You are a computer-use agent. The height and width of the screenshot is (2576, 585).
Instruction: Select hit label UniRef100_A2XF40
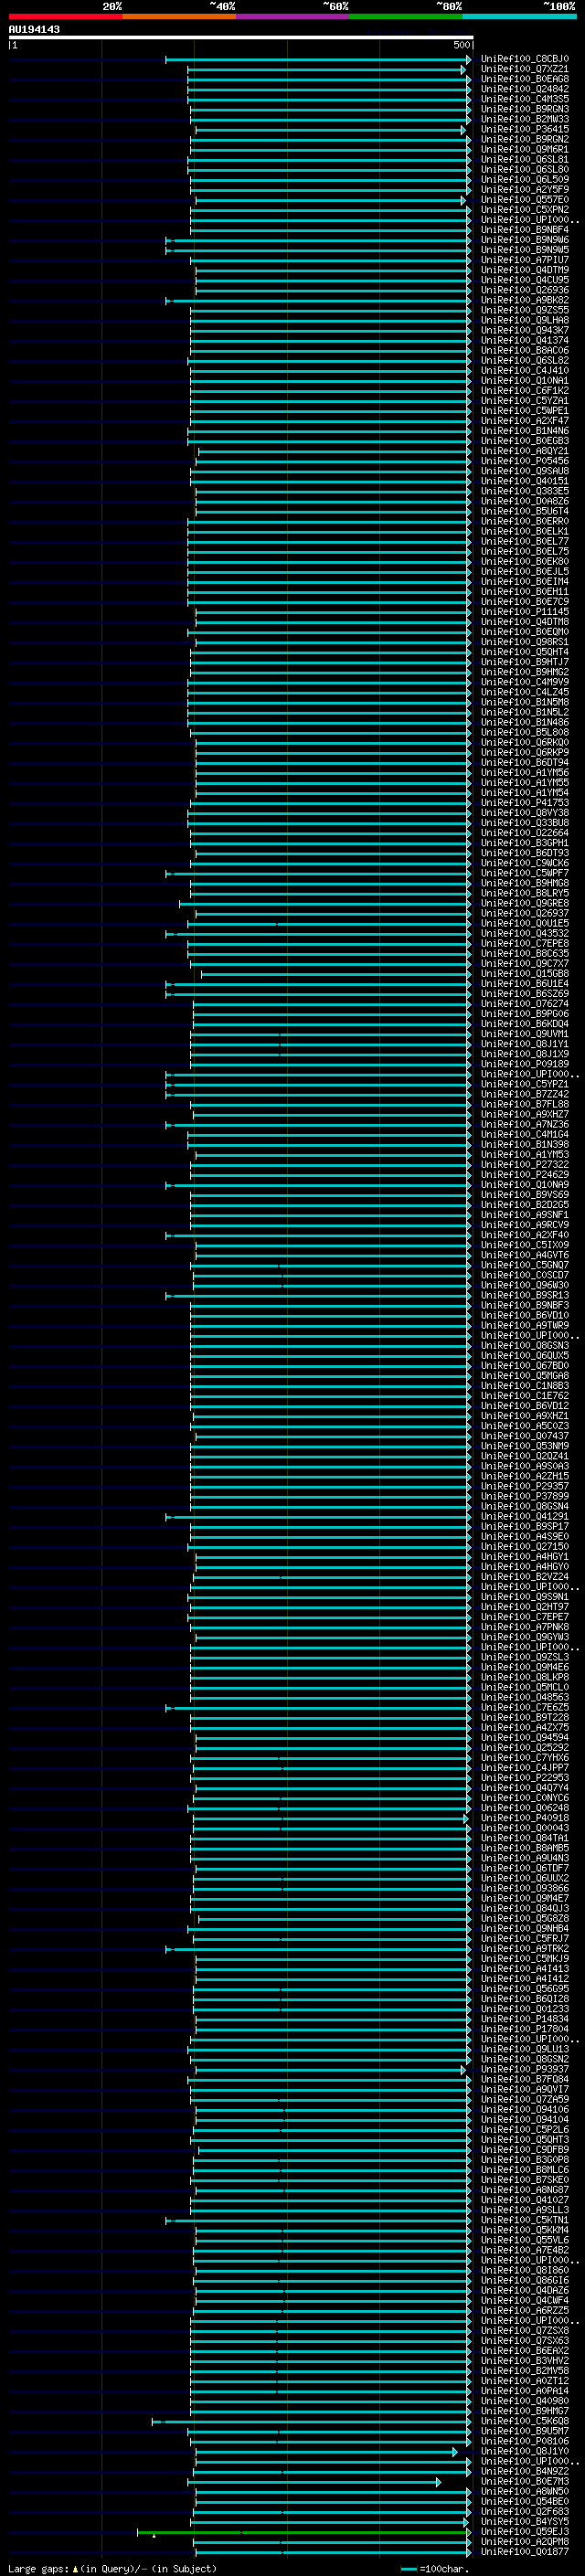(524, 1235)
